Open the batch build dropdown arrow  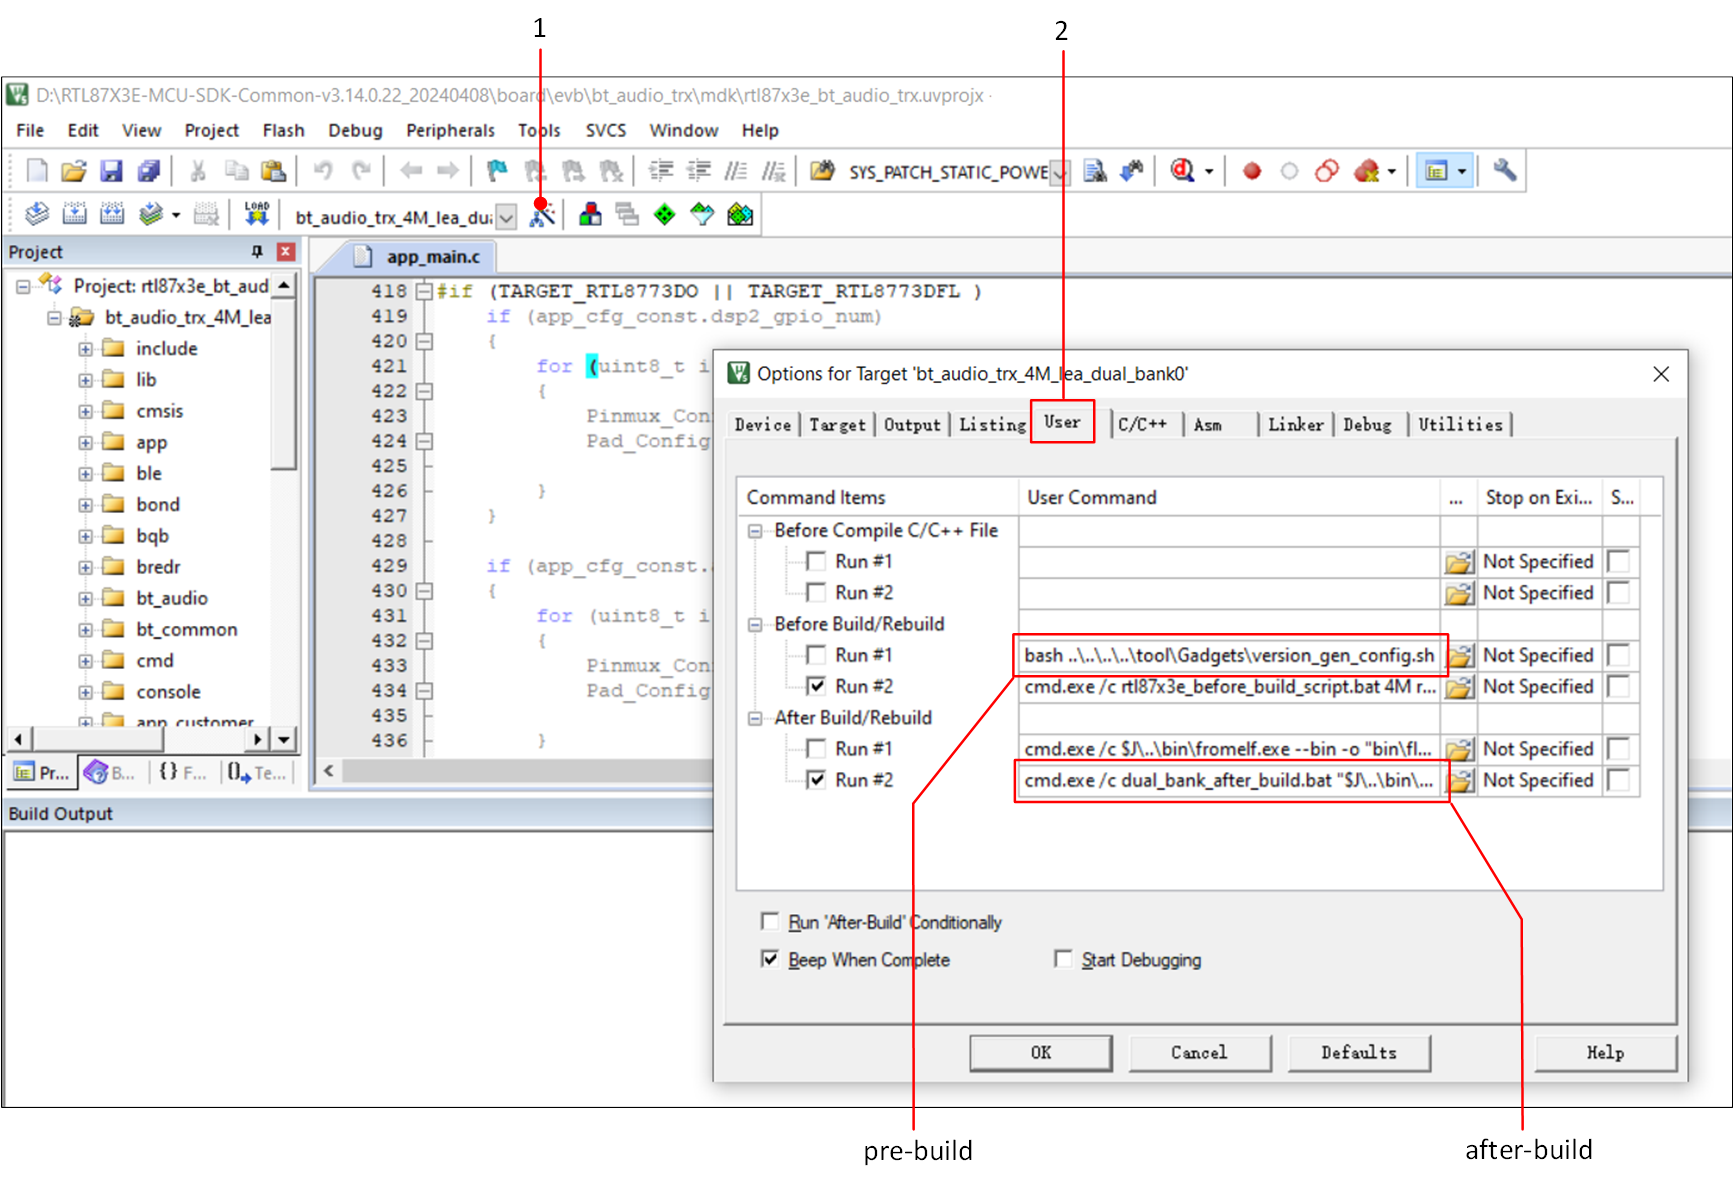pos(176,214)
